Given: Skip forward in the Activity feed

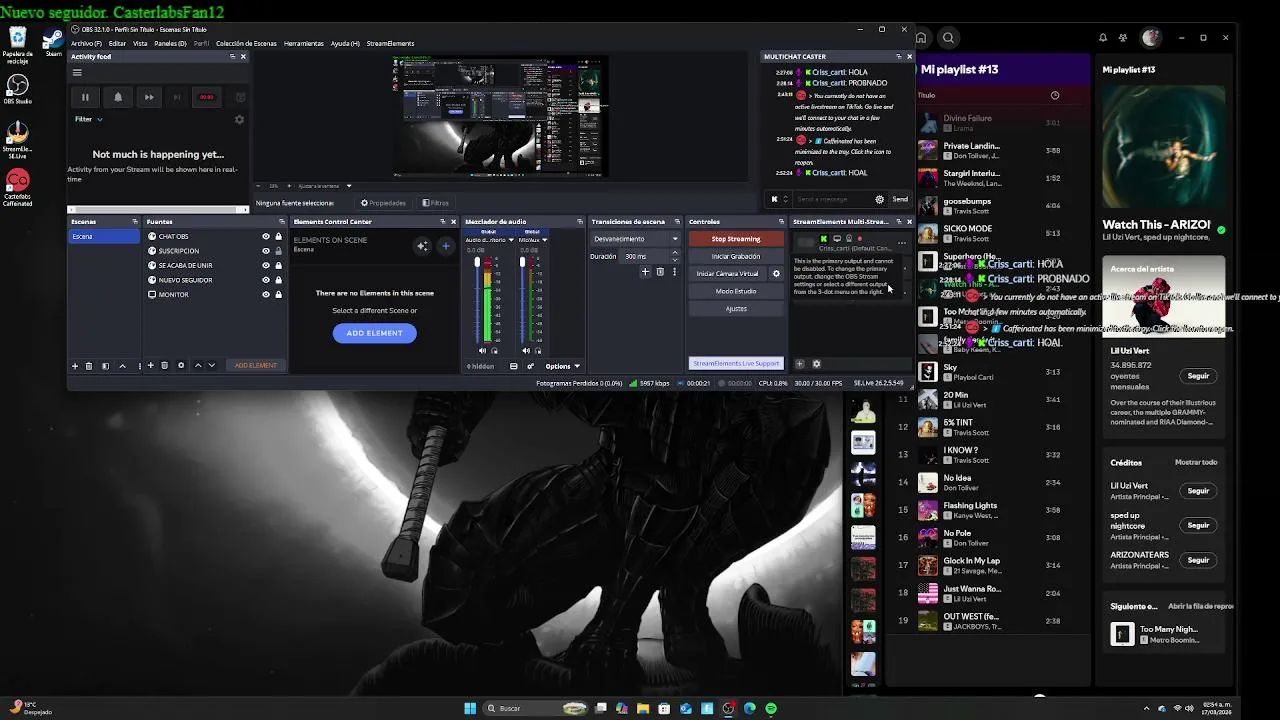Looking at the screenshot, I should [x=149, y=97].
